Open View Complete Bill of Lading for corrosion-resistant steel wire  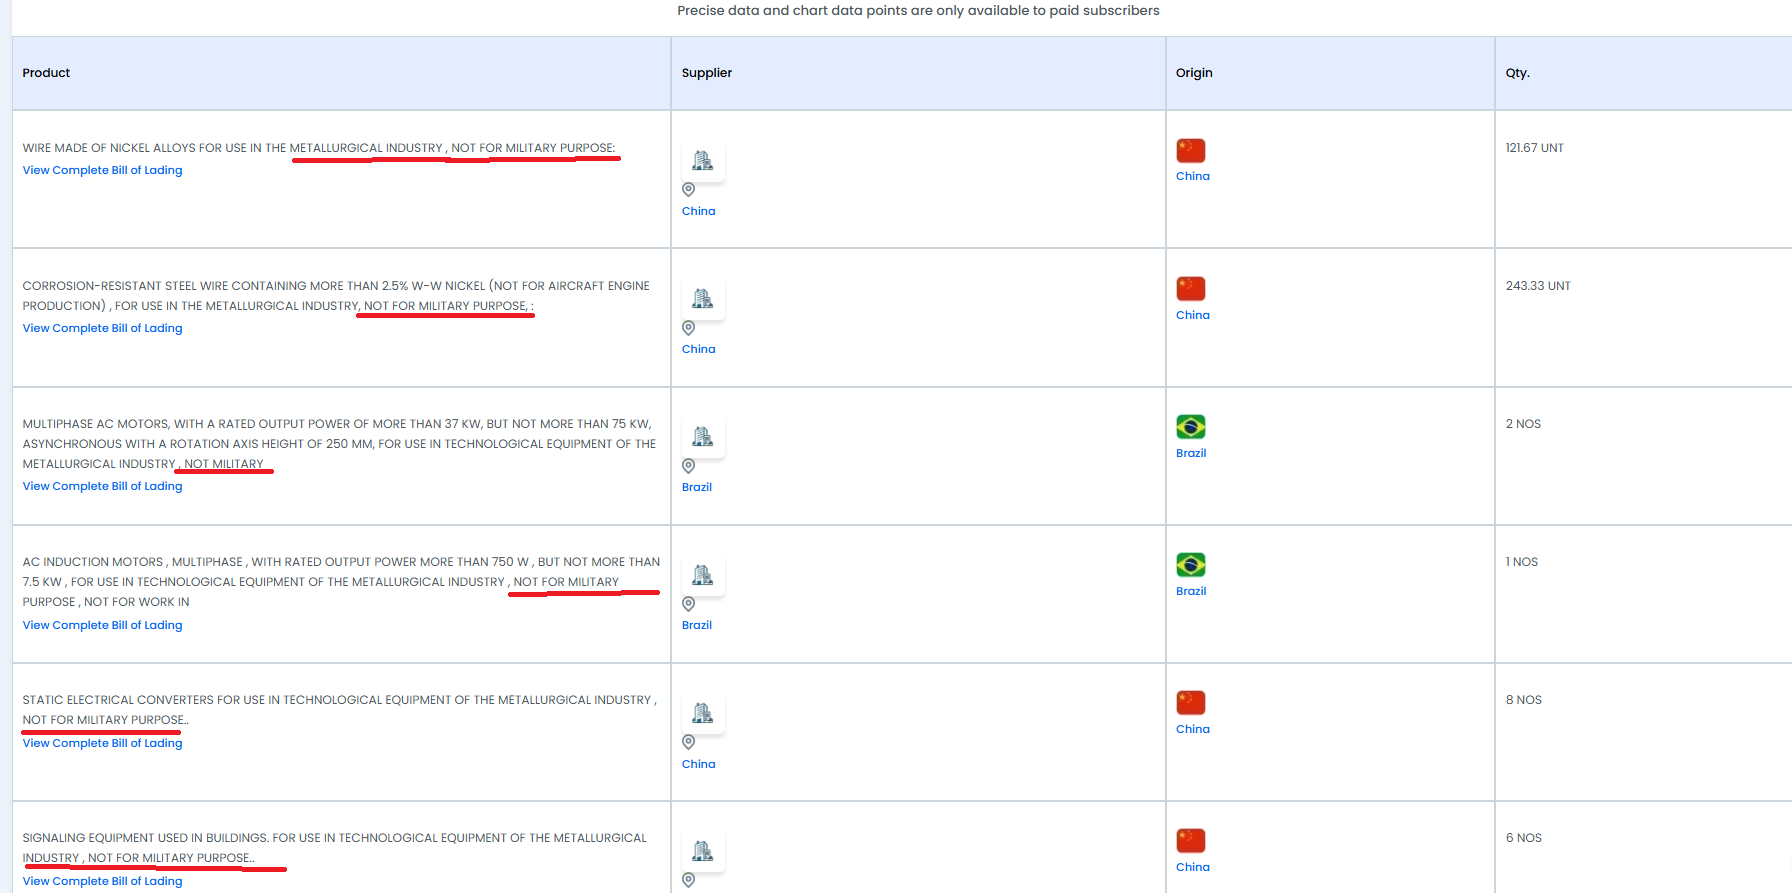(x=102, y=328)
